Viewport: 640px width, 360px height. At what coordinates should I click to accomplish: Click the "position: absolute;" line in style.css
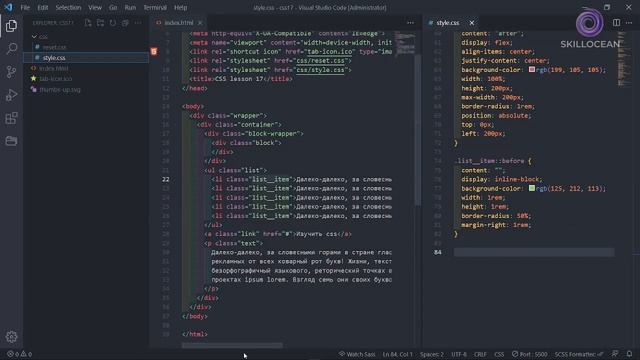coord(496,116)
